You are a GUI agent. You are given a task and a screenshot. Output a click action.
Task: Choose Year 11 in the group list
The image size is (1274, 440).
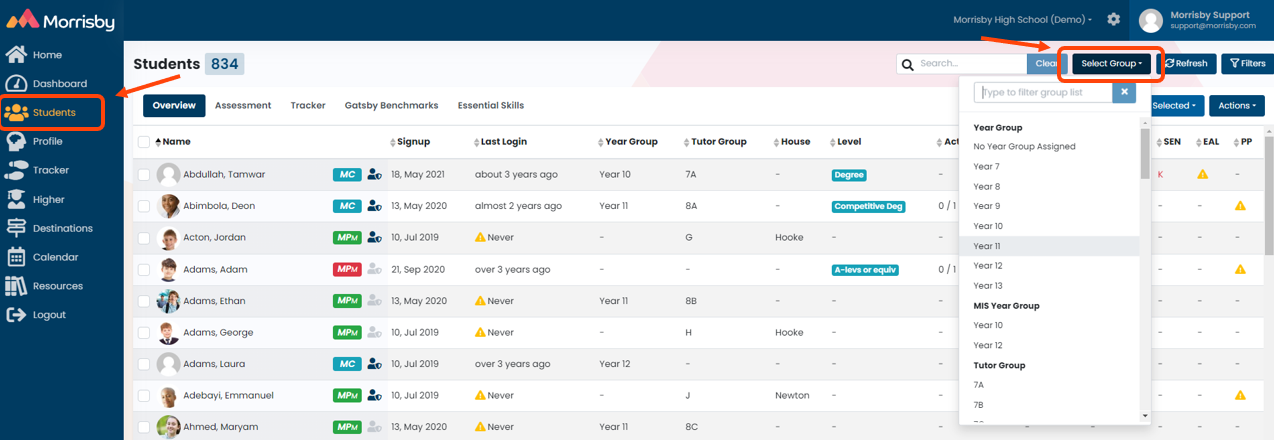(1050, 246)
